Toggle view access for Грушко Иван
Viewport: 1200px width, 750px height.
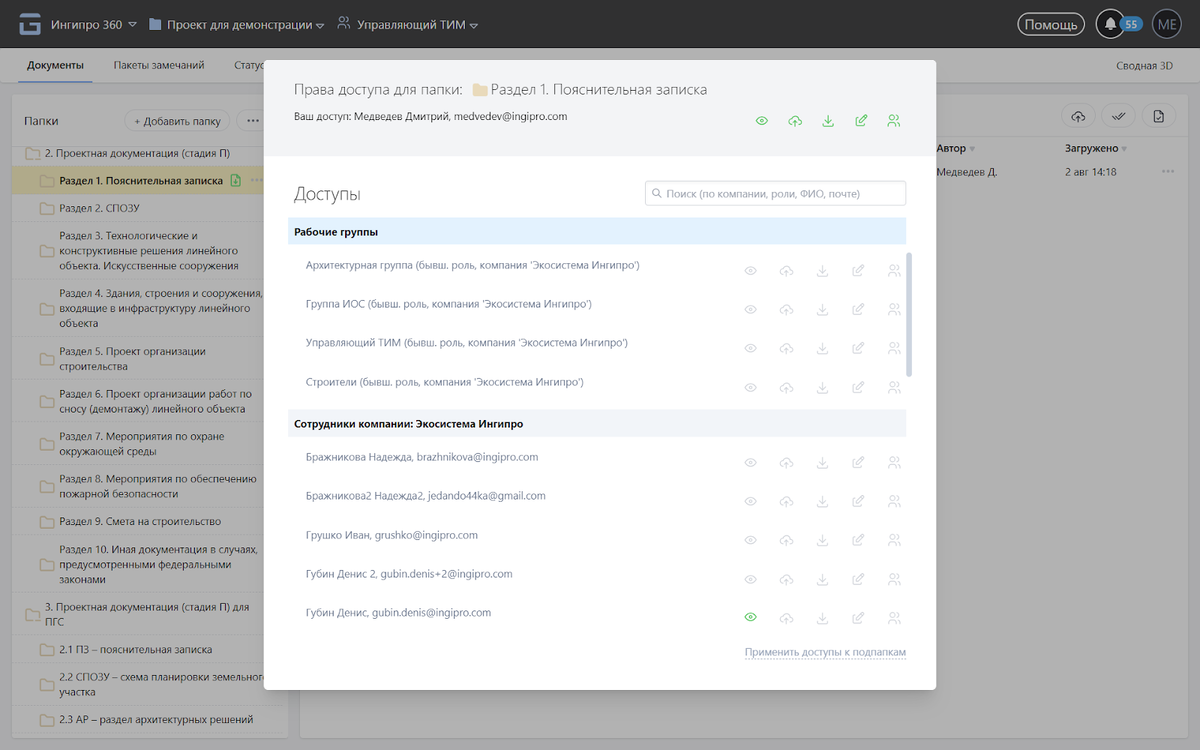[x=751, y=541]
